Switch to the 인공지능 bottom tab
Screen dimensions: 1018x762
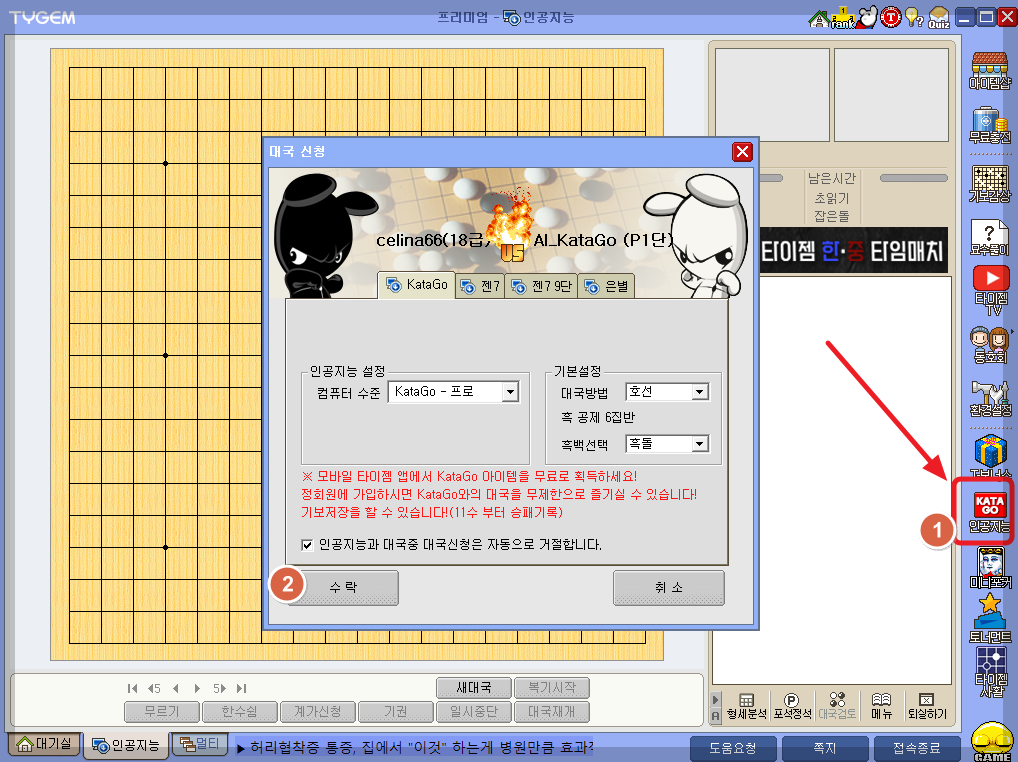pyautogui.click(x=126, y=745)
